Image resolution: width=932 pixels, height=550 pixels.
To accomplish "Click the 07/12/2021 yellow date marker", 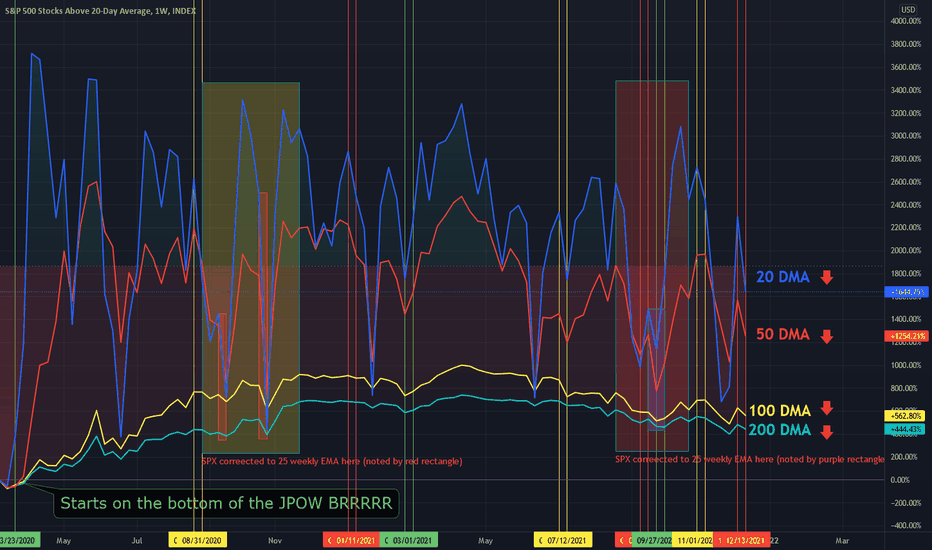I will [x=562, y=540].
